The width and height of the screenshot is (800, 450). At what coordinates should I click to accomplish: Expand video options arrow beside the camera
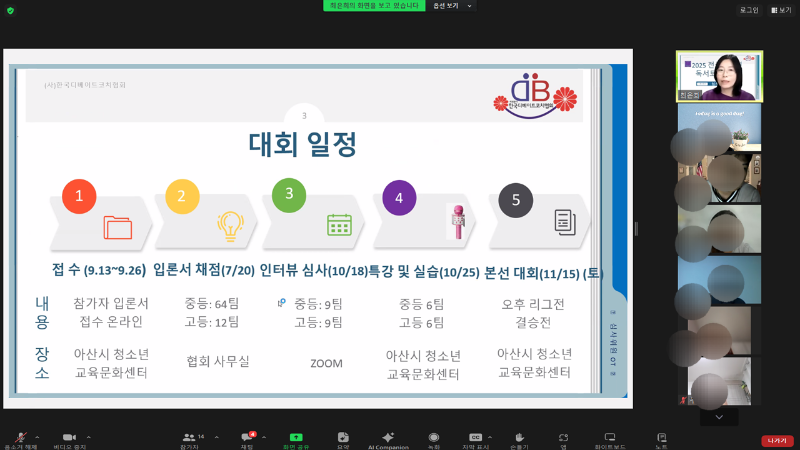point(88,437)
